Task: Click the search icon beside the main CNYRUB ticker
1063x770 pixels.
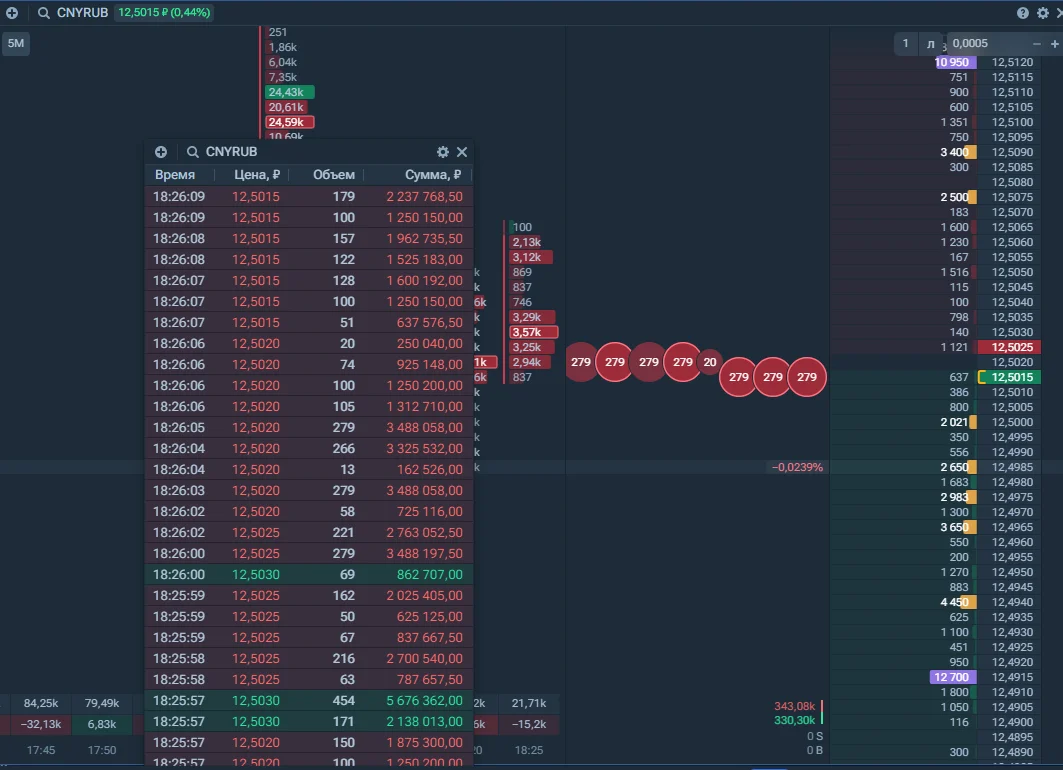Action: pyautogui.click(x=43, y=13)
